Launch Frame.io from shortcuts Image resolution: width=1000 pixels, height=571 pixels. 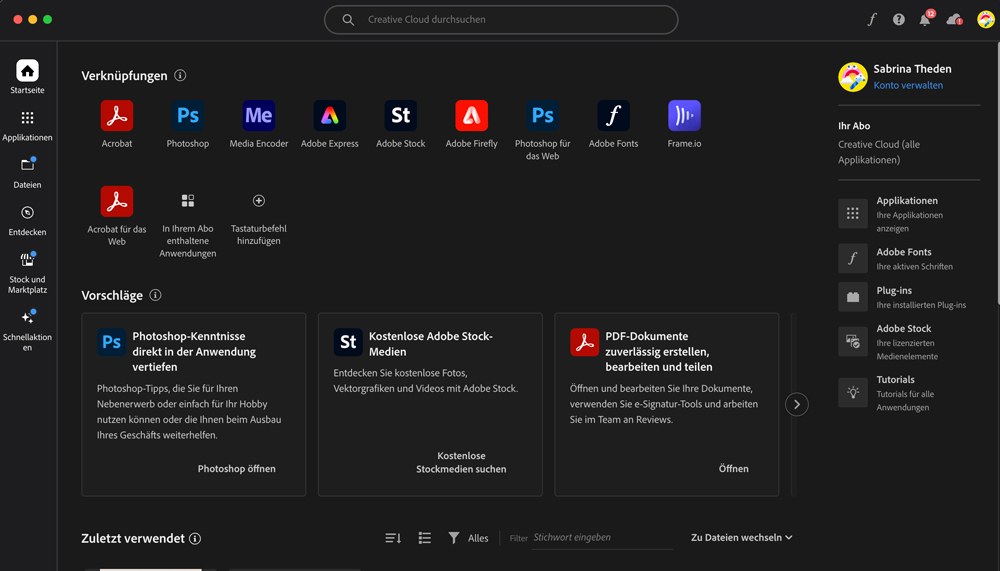click(x=684, y=116)
